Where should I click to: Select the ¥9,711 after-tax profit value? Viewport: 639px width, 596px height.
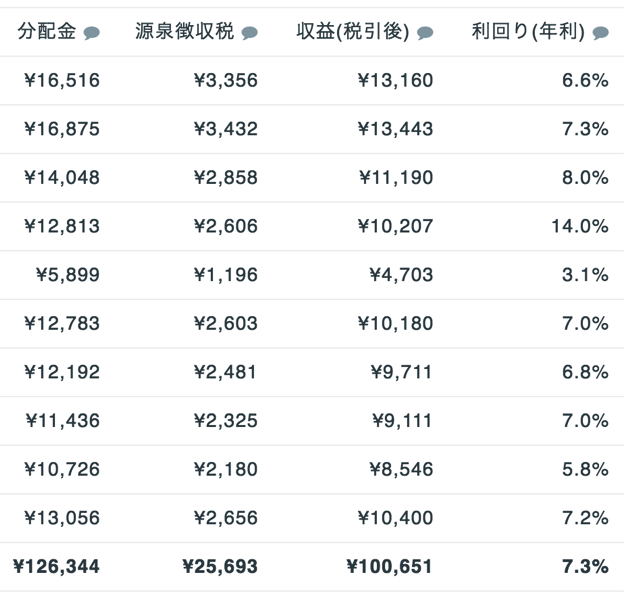tap(401, 372)
